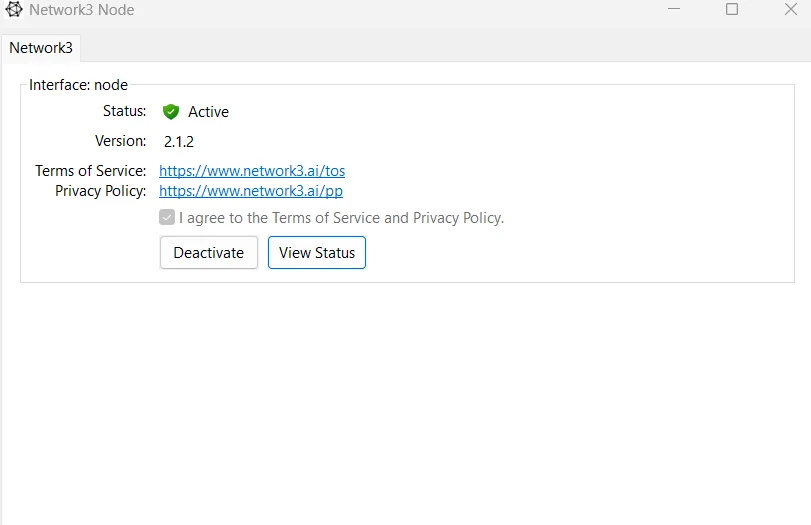Open the Privacy Policy link

pos(251,191)
